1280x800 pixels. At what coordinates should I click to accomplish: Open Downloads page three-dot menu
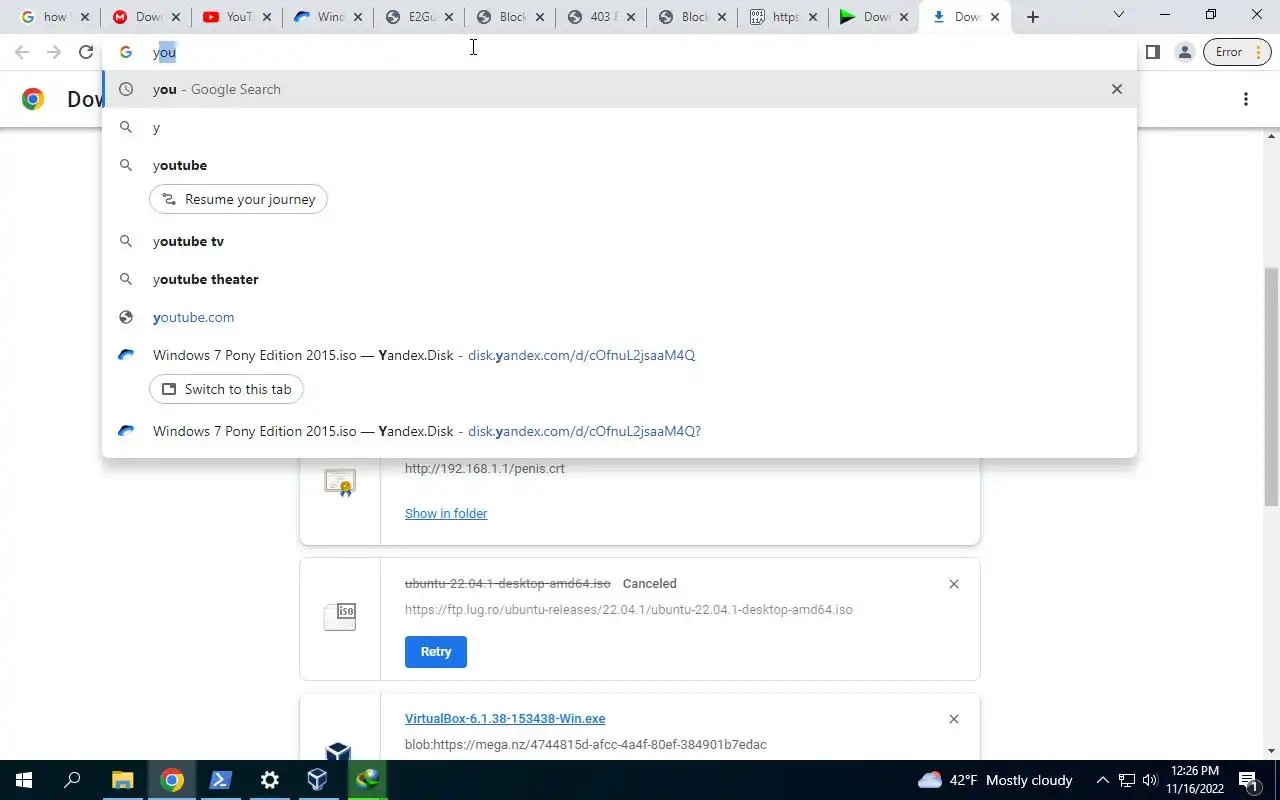point(1246,99)
